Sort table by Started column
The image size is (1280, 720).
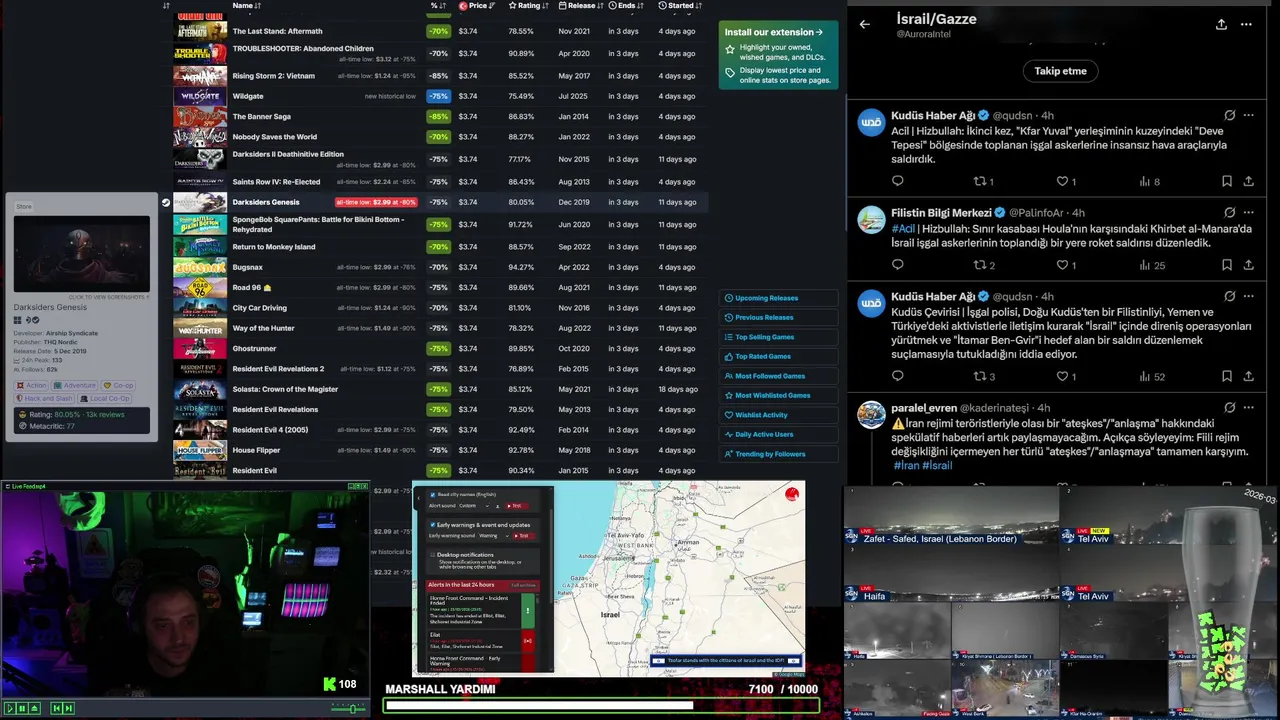point(680,5)
